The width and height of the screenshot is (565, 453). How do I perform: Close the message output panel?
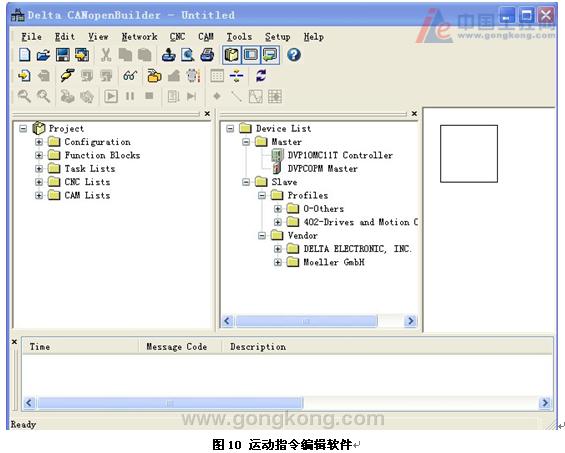[14, 341]
